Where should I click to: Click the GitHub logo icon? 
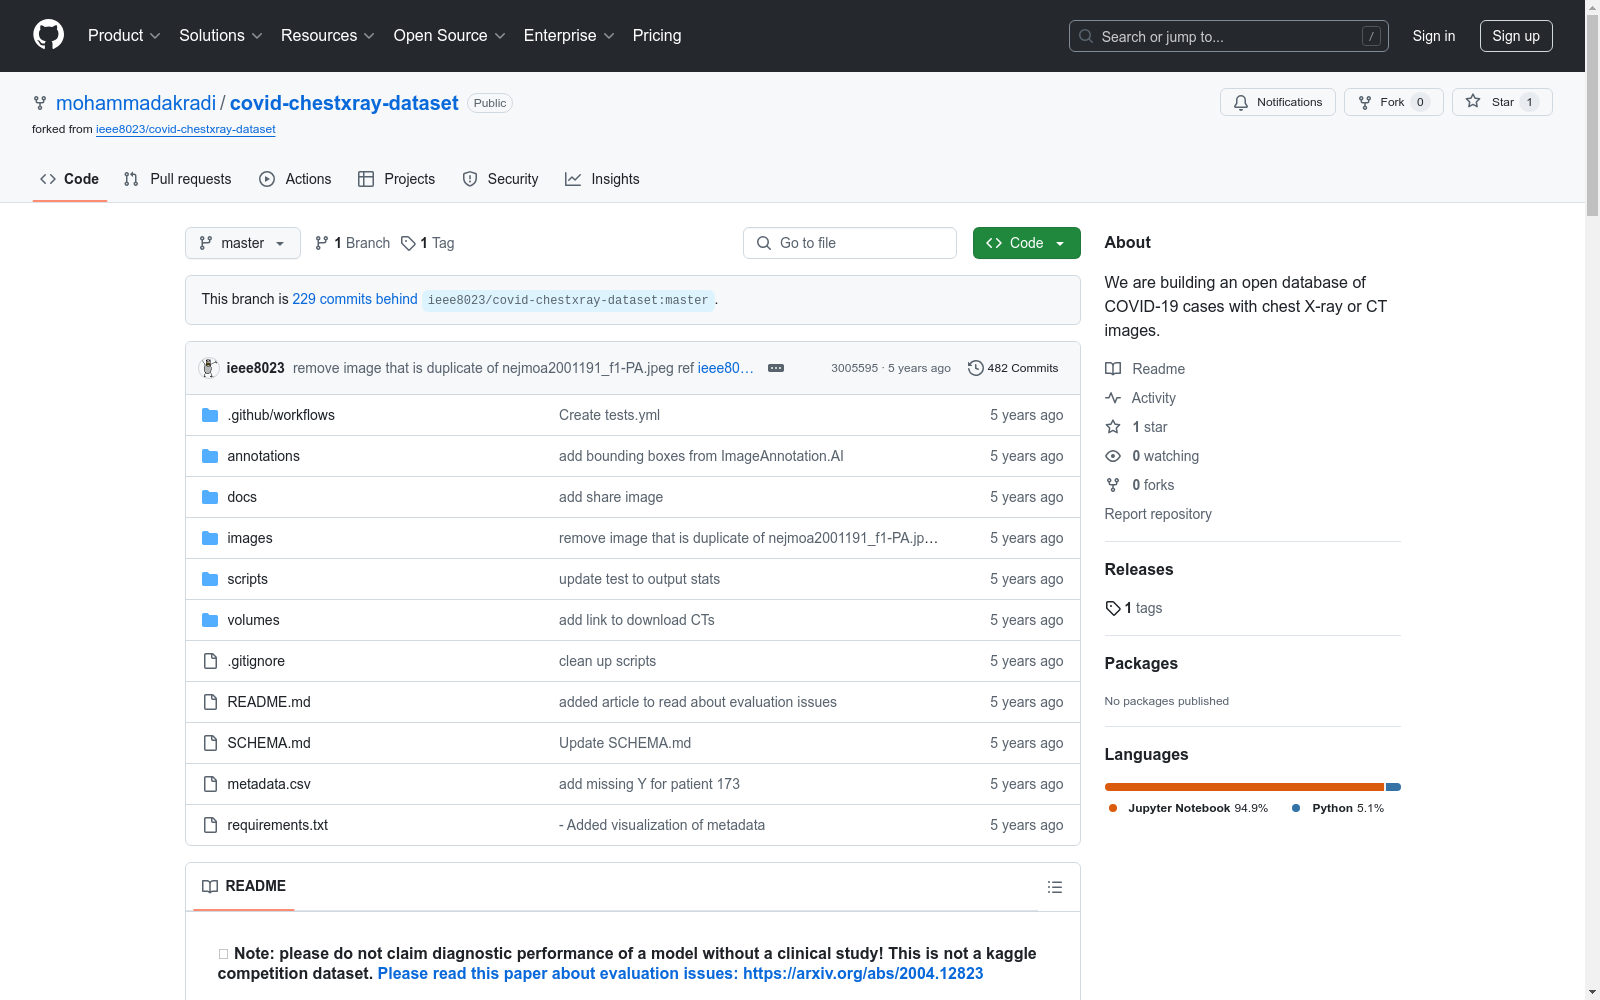coord(48,35)
